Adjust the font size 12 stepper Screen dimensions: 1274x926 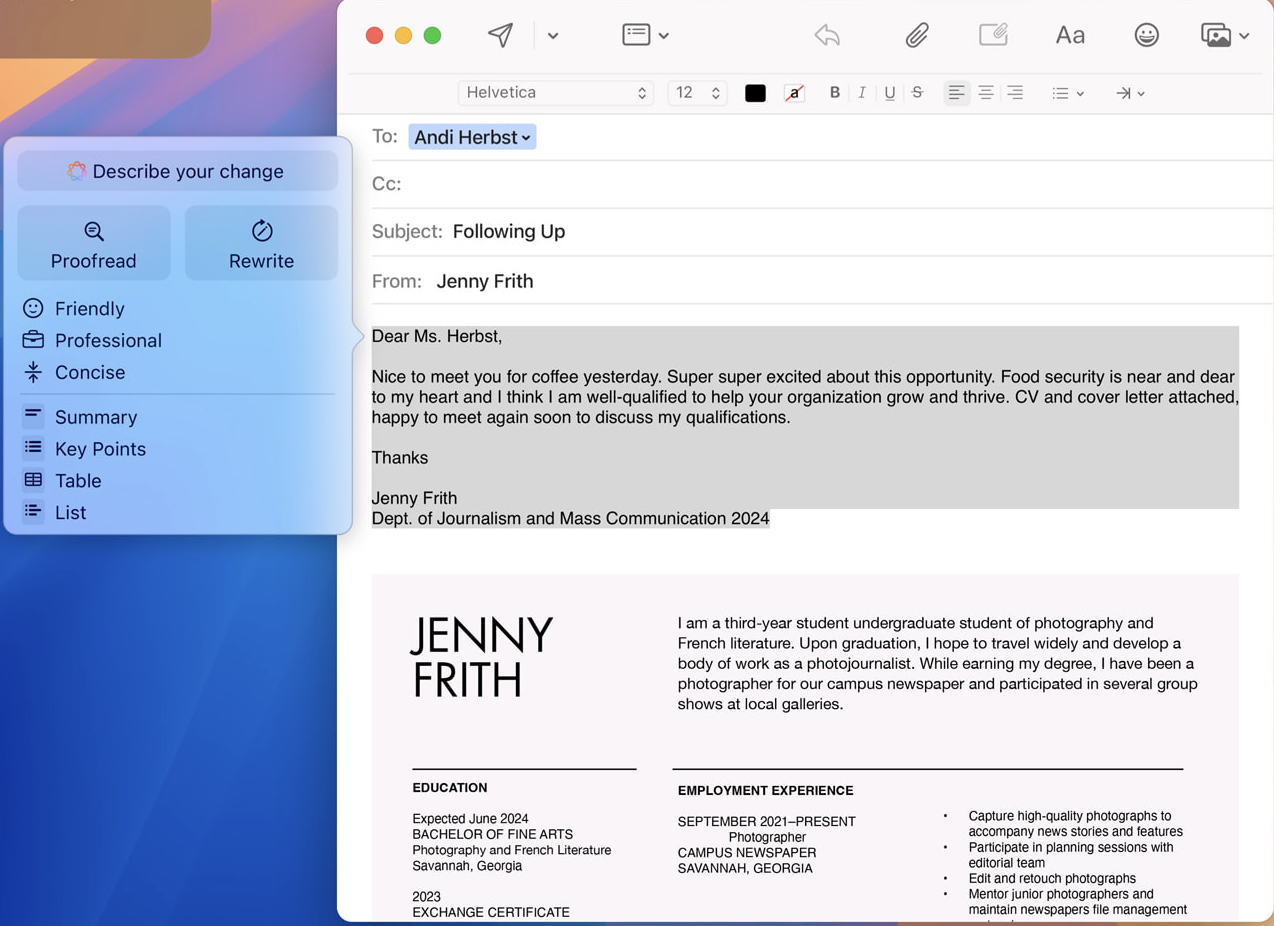715,93
